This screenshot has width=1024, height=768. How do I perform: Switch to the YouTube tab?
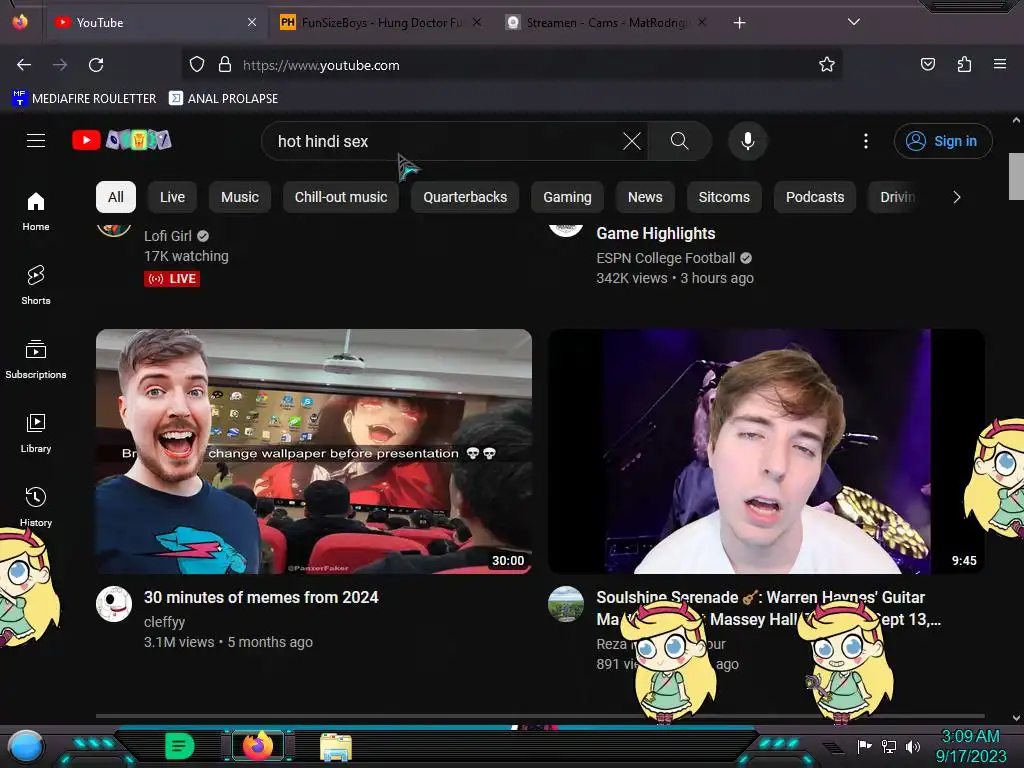pos(155,23)
